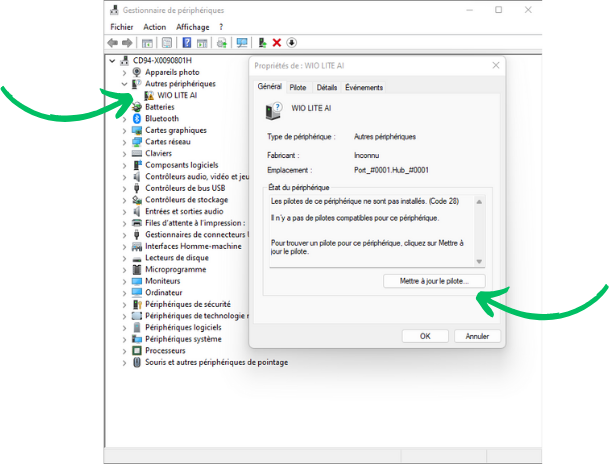The height and width of the screenshot is (464, 610).
Task: Click the Contrôleurs de bus USB icon
Action: [x=137, y=188]
